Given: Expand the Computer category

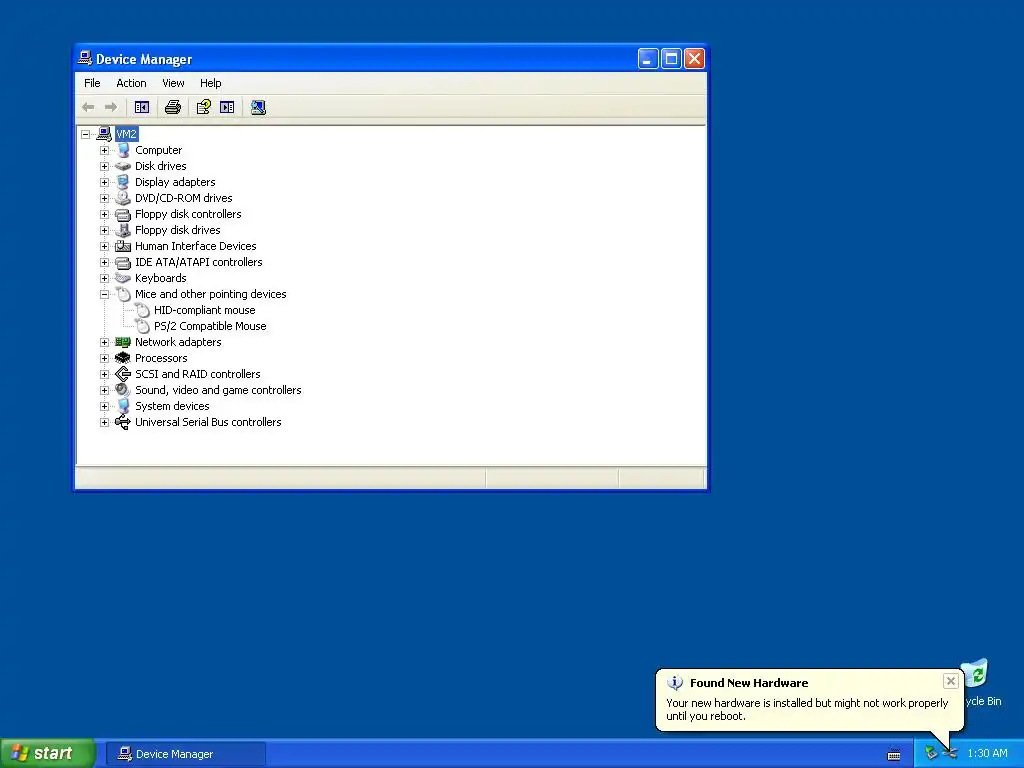Looking at the screenshot, I should 104,150.
